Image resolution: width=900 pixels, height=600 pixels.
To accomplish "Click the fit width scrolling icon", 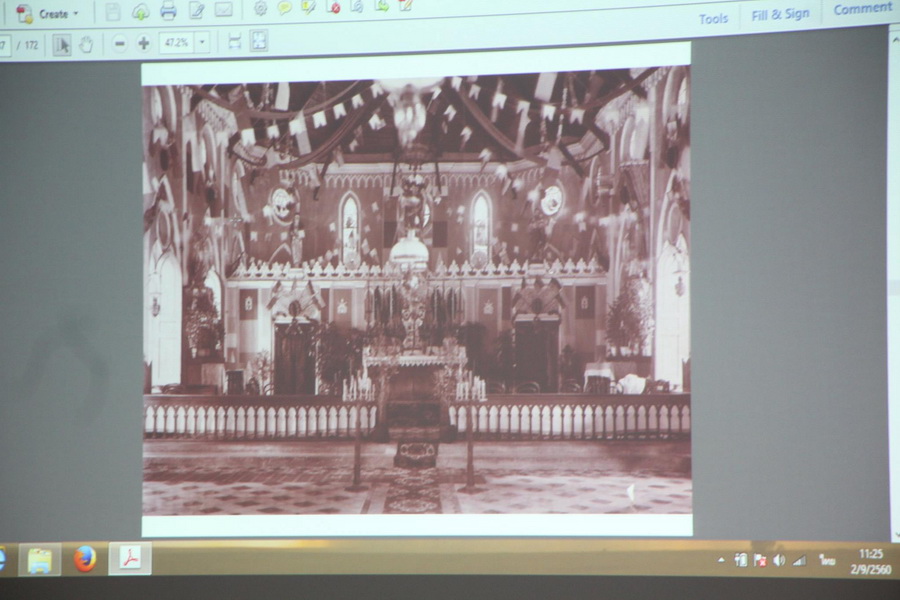I will pos(234,41).
